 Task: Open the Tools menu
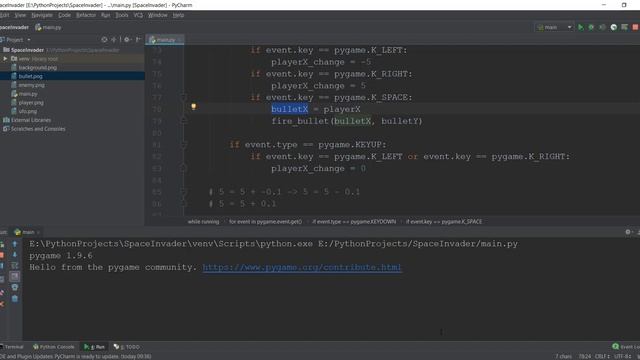(x=122, y=15)
